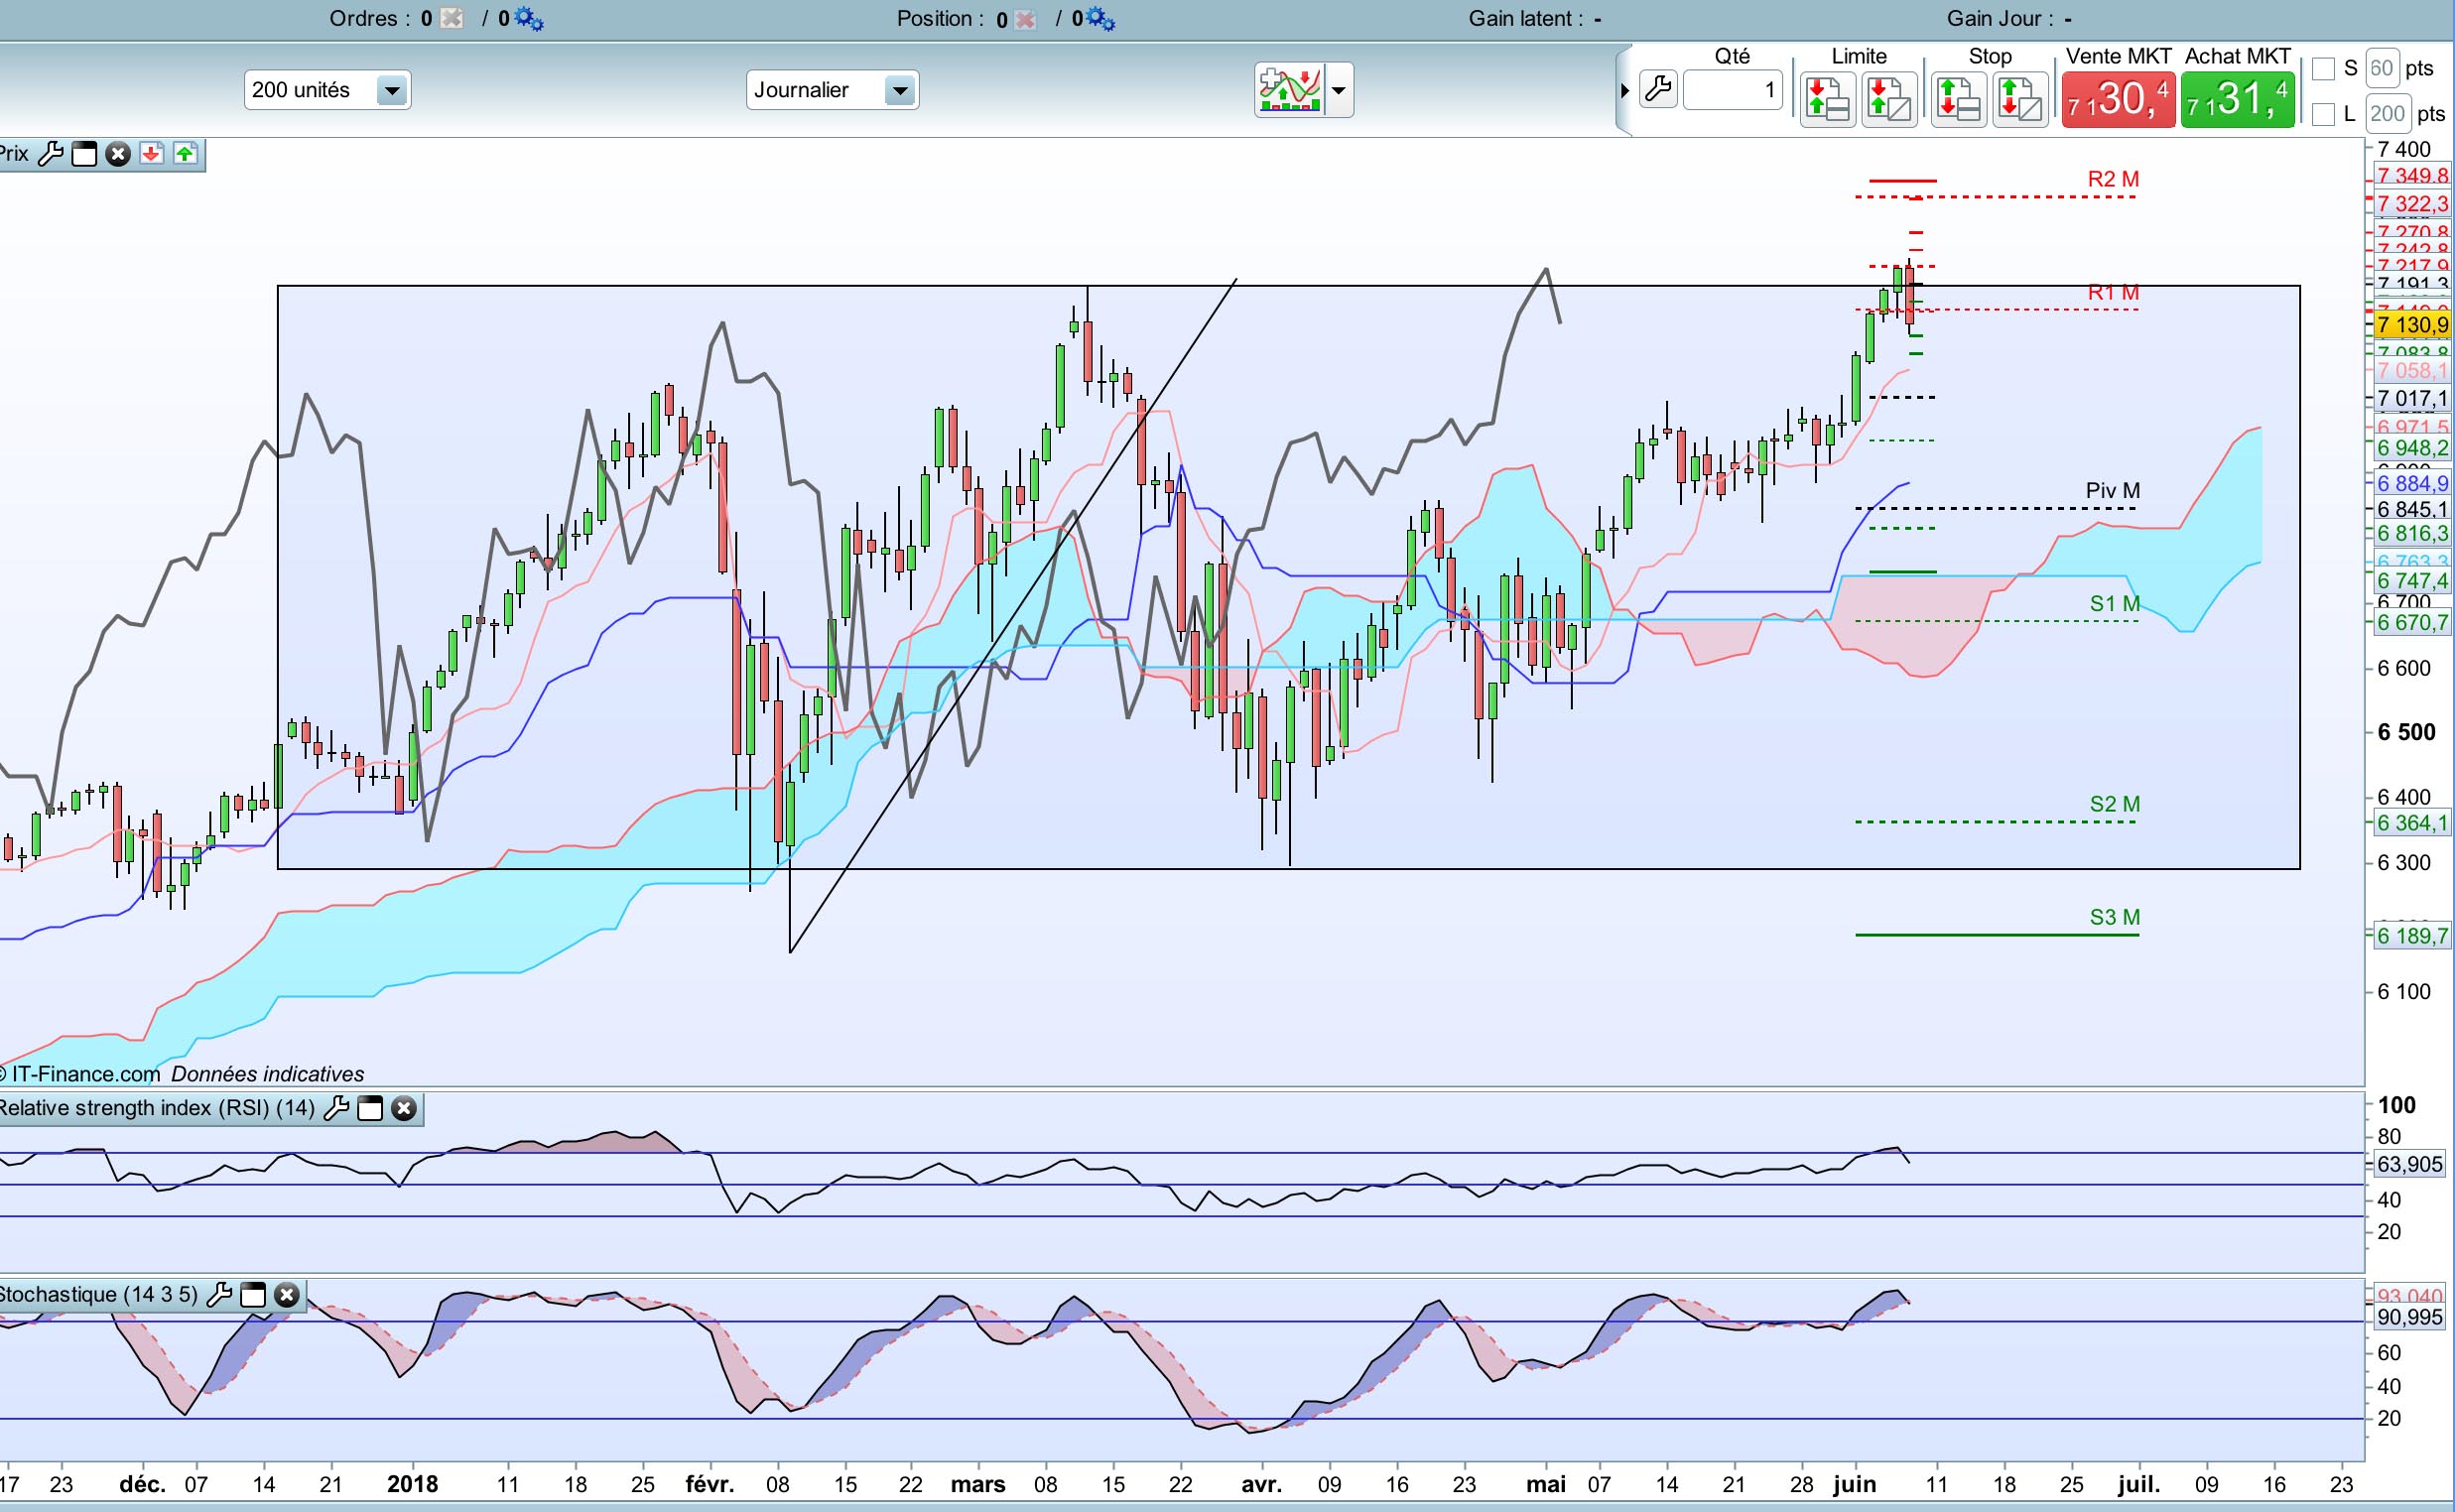The width and height of the screenshot is (2455, 1512).
Task: Expand the indicator button dropdown arrow
Action: [1339, 90]
